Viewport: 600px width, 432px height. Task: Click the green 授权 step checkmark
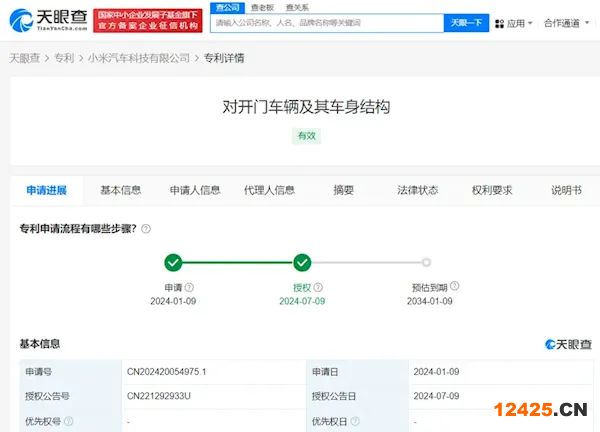[x=302, y=263]
